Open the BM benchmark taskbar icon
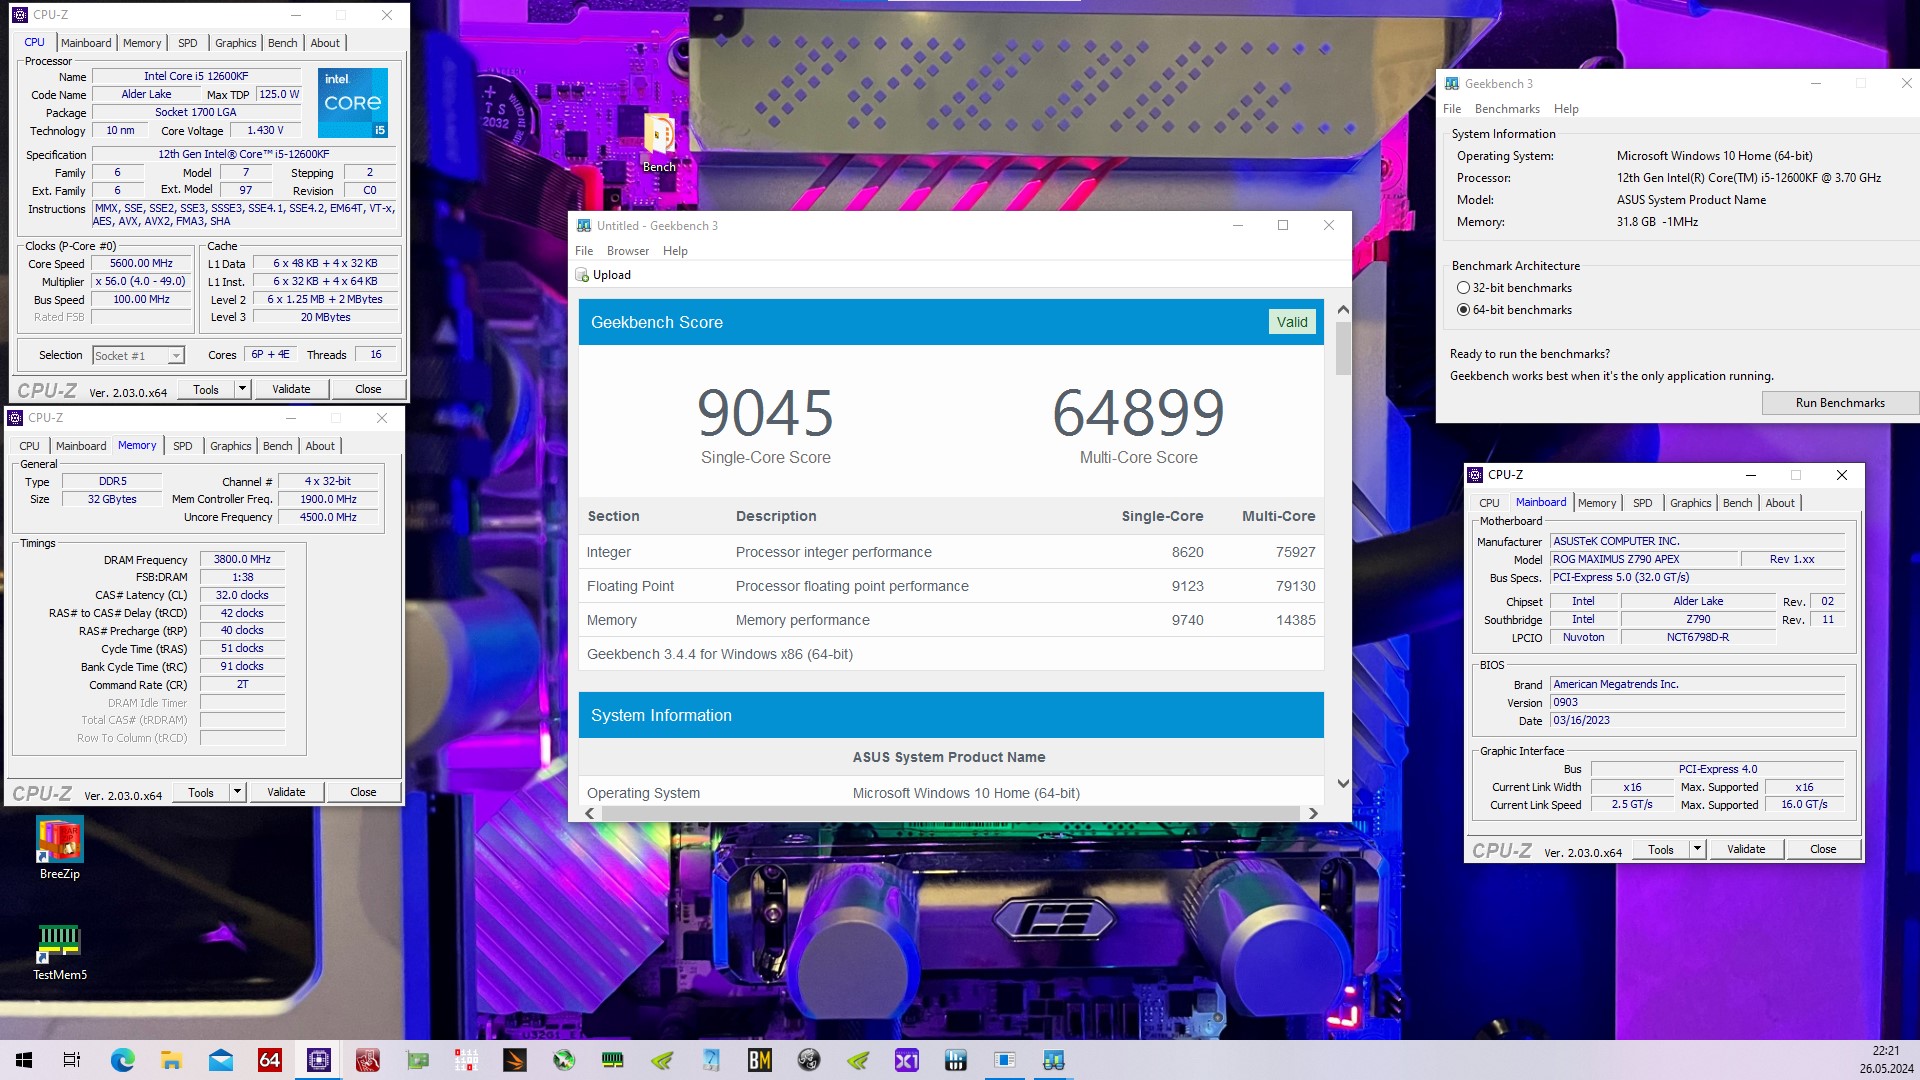The height and width of the screenshot is (1080, 1920). click(760, 1060)
